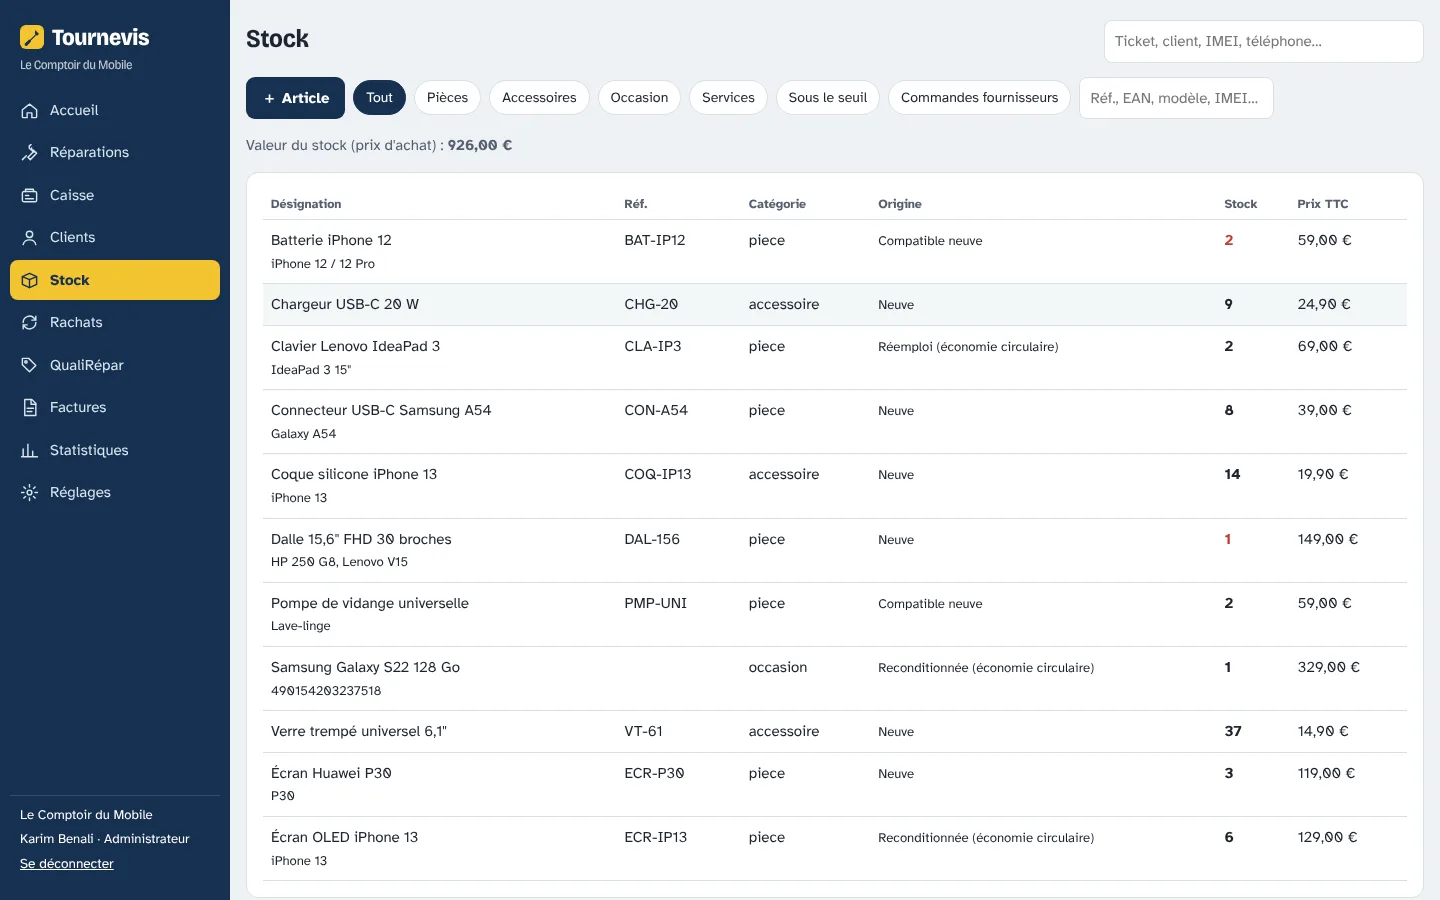Image resolution: width=1440 pixels, height=900 pixels.
Task: Click the Caisse register icon
Action: 30,196
